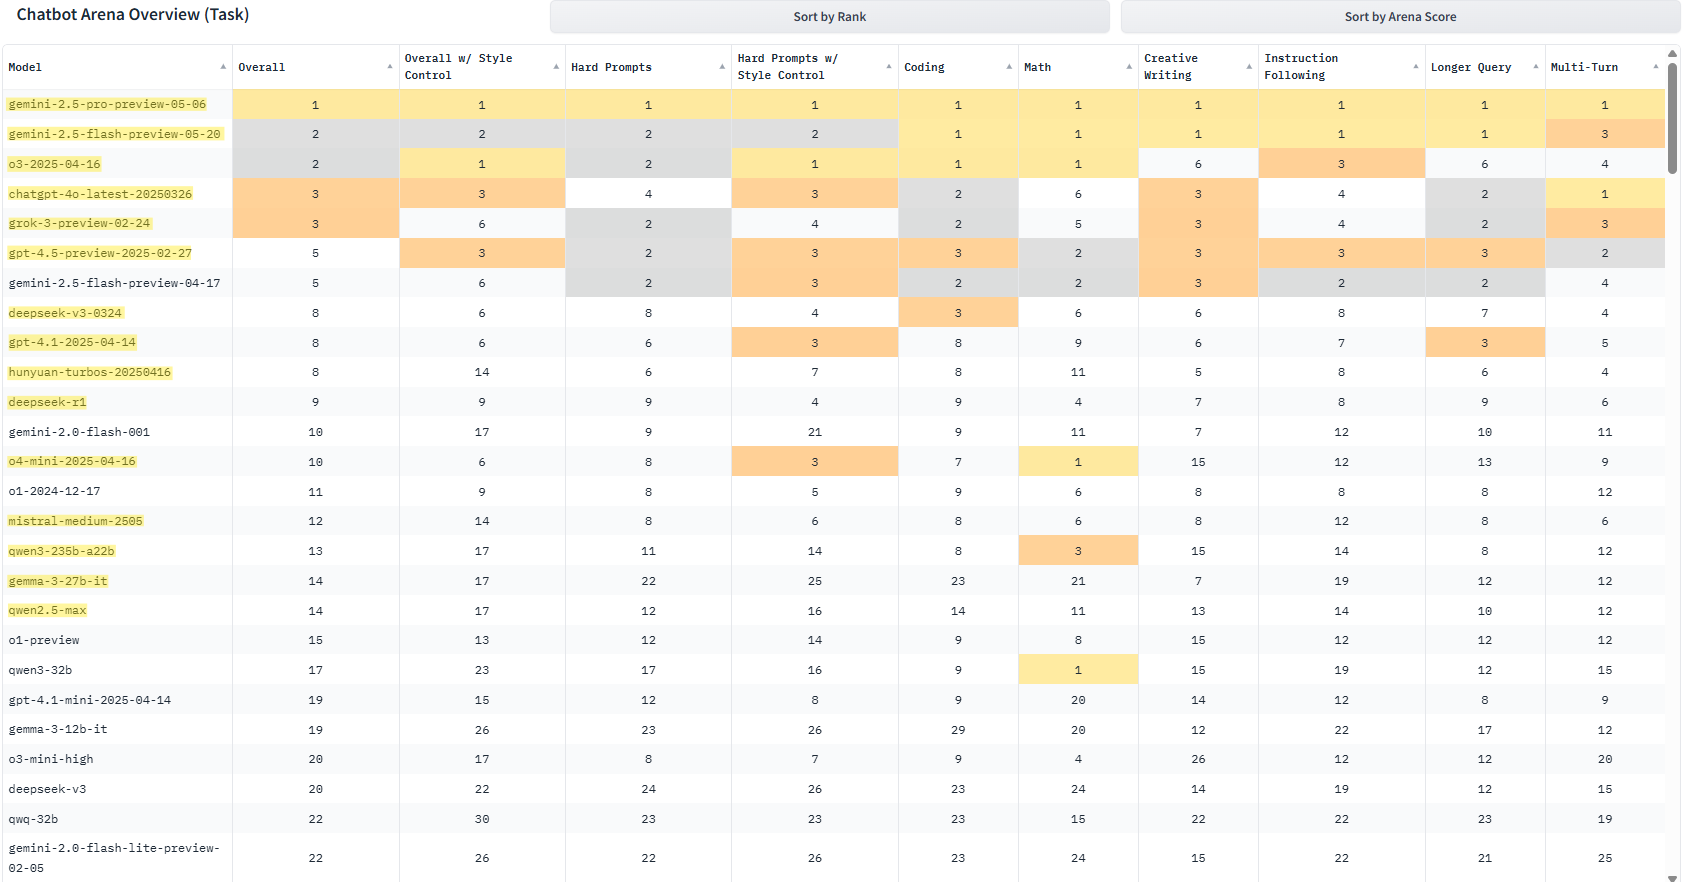Click qwen3-235b-a22b Math rank 3 cell
The height and width of the screenshot is (882, 1682).
[1078, 551]
